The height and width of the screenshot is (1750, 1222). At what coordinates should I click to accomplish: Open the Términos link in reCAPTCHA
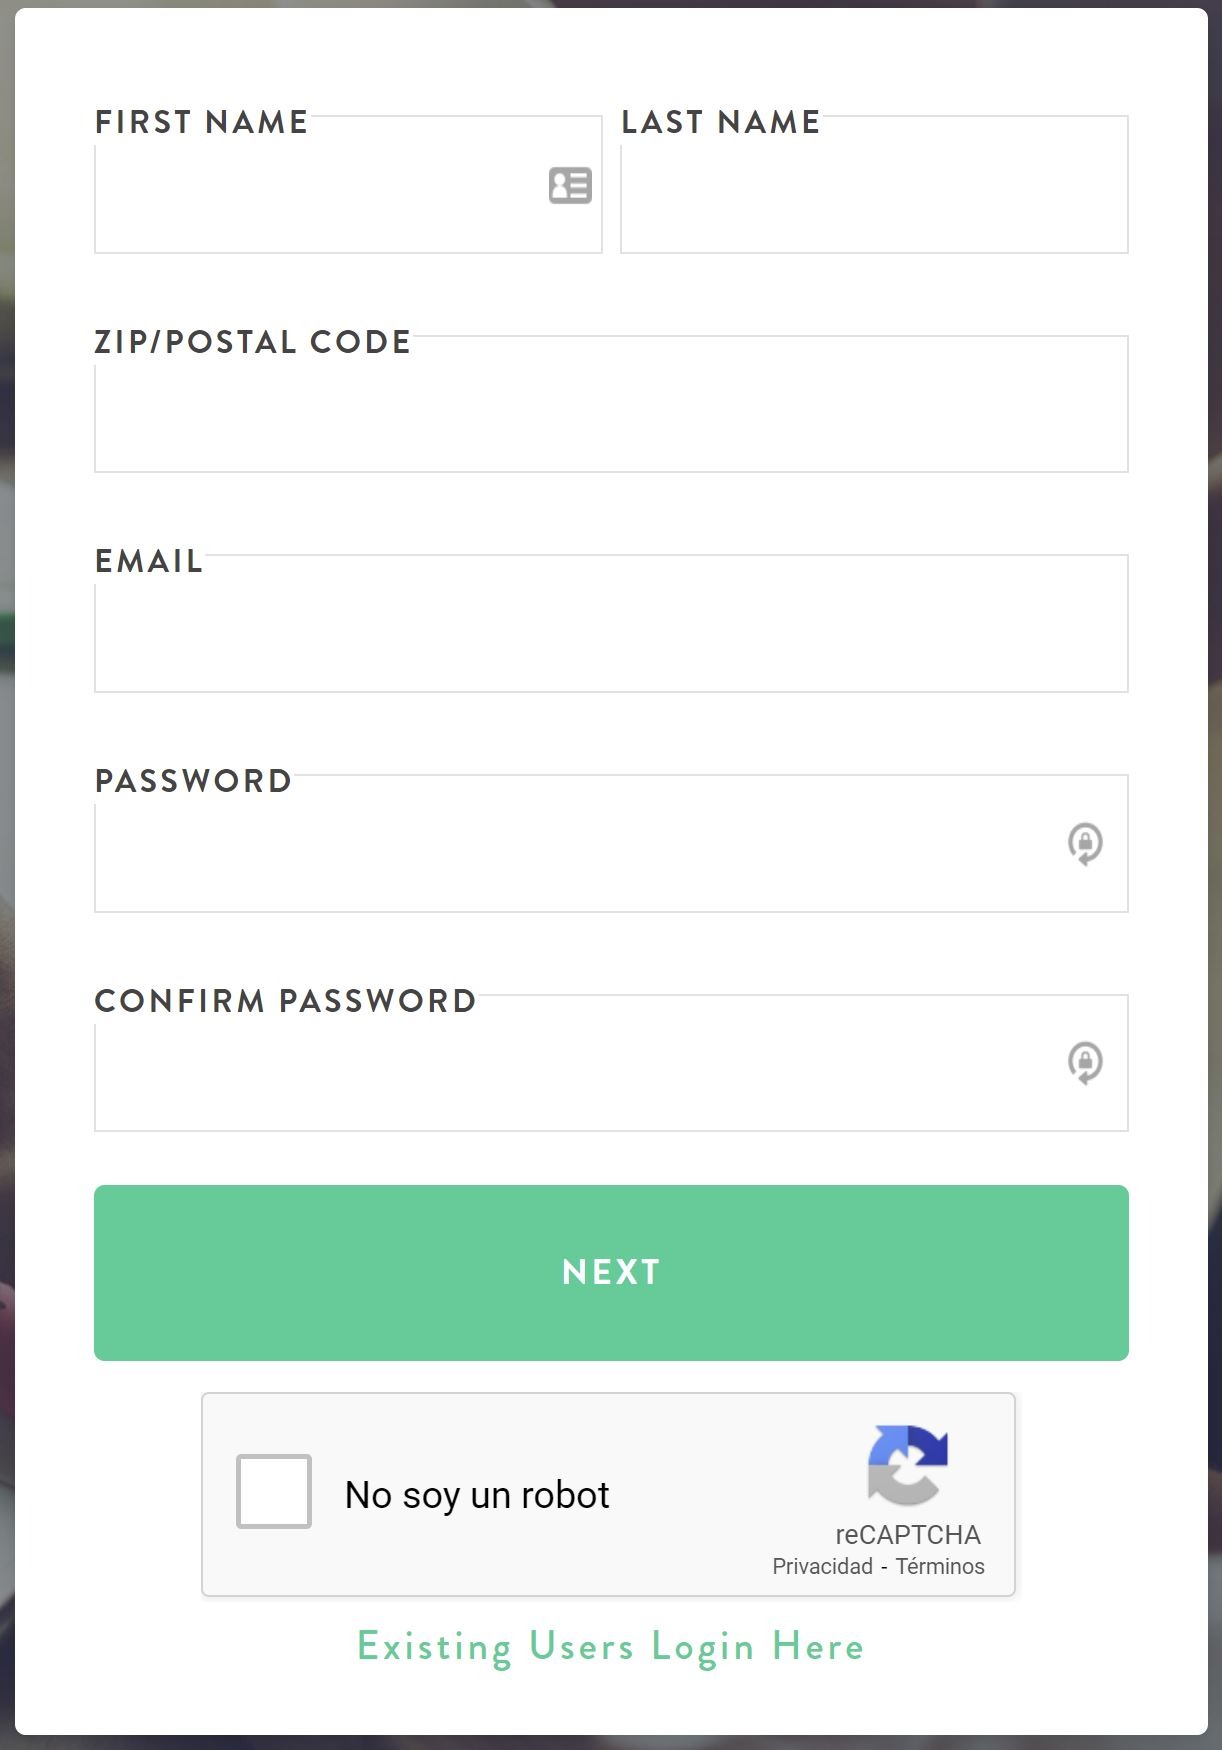point(940,1566)
